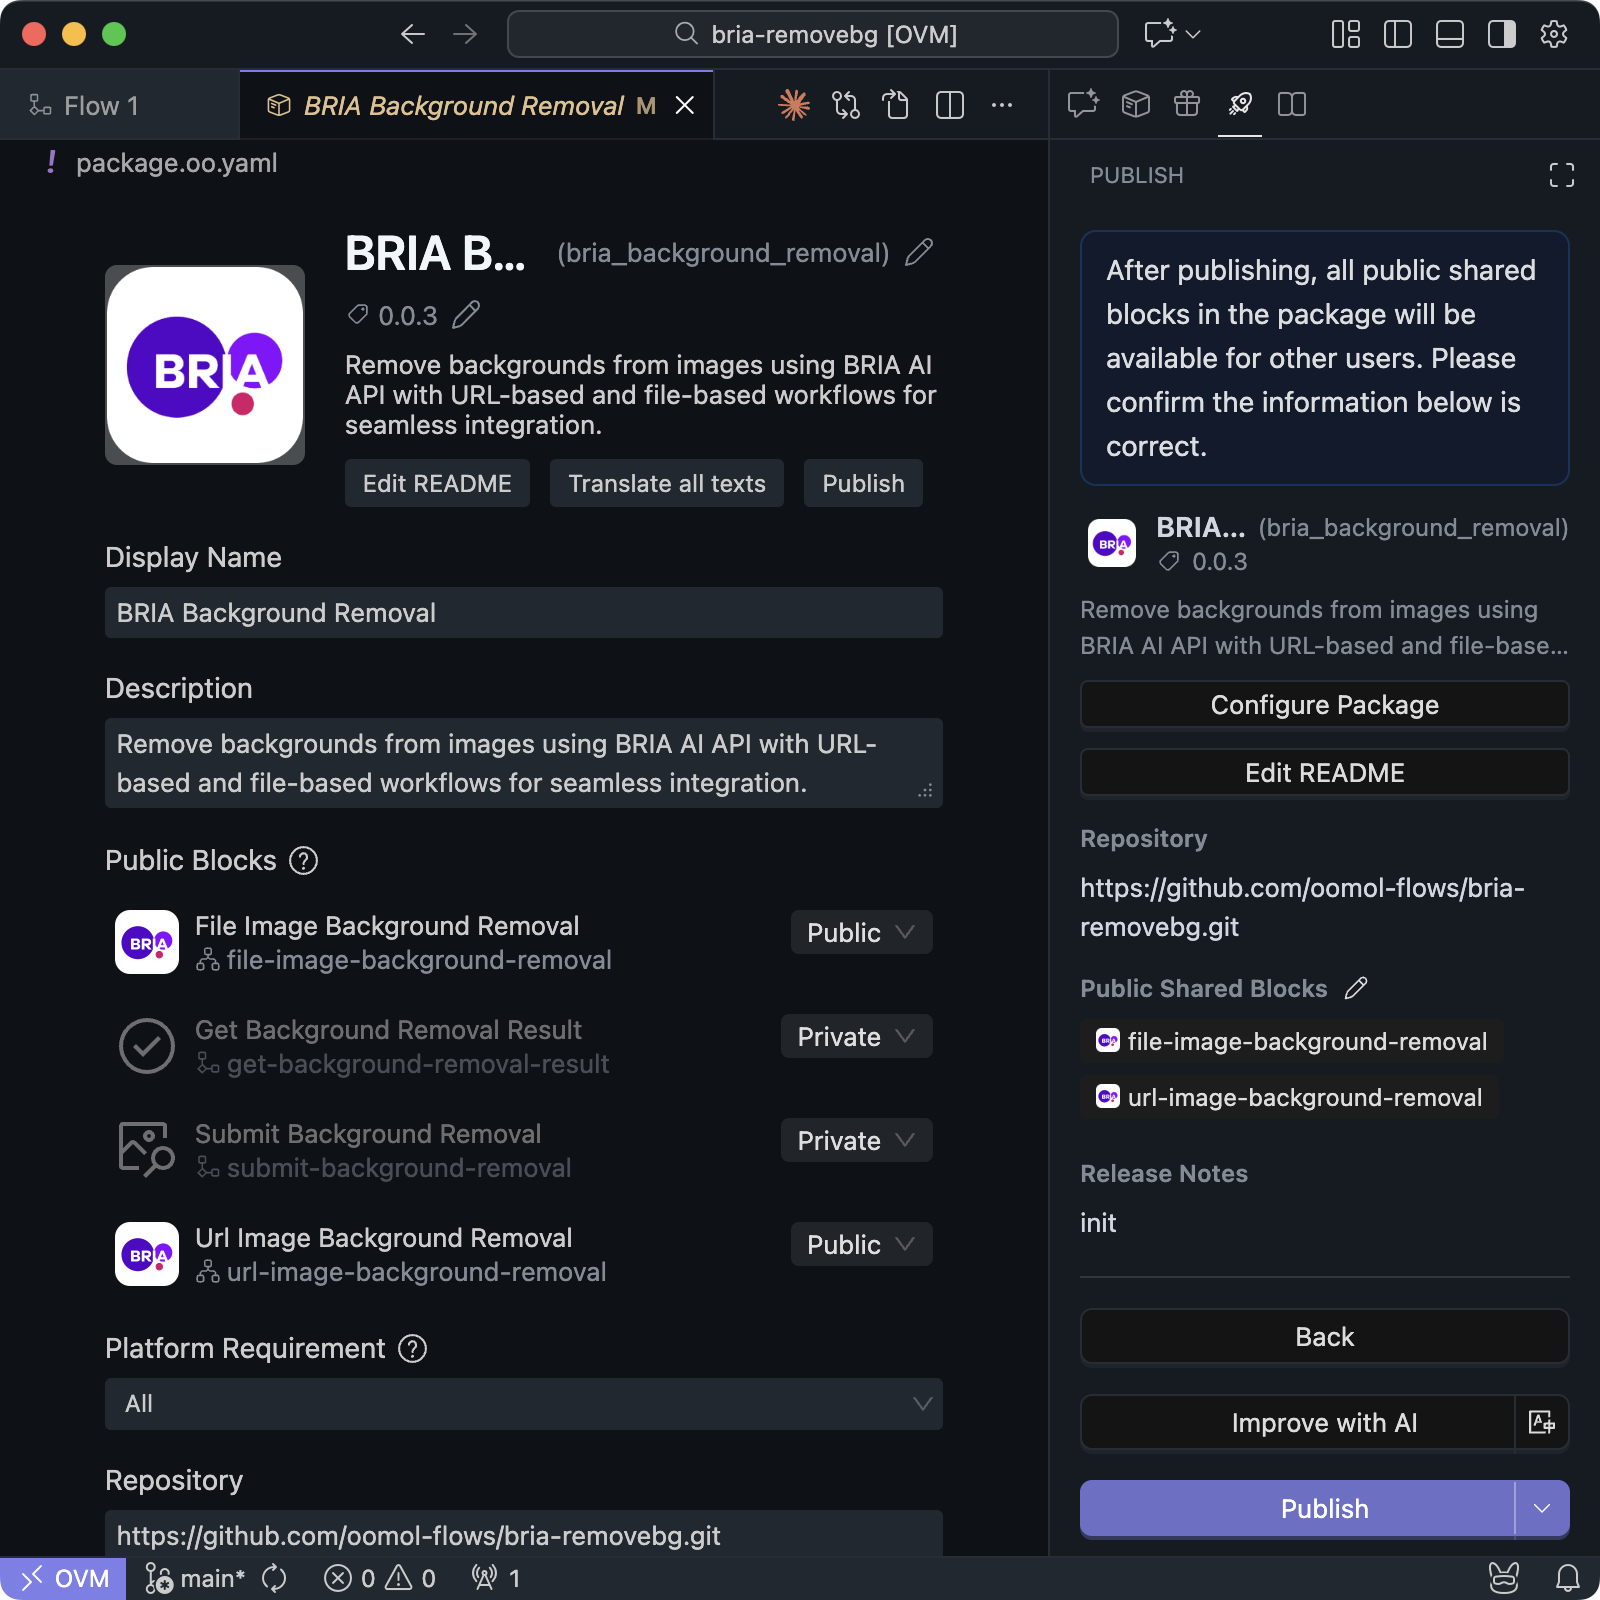Open visibility dropdown for Get Background Removal Result
The width and height of the screenshot is (1600, 1600).
pyautogui.click(x=856, y=1037)
